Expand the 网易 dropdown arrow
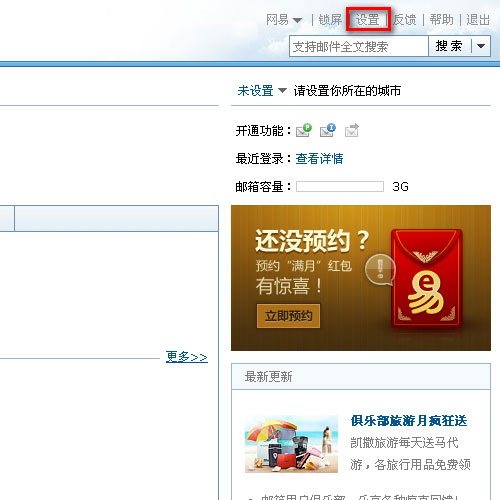The height and width of the screenshot is (500, 500). tap(297, 20)
